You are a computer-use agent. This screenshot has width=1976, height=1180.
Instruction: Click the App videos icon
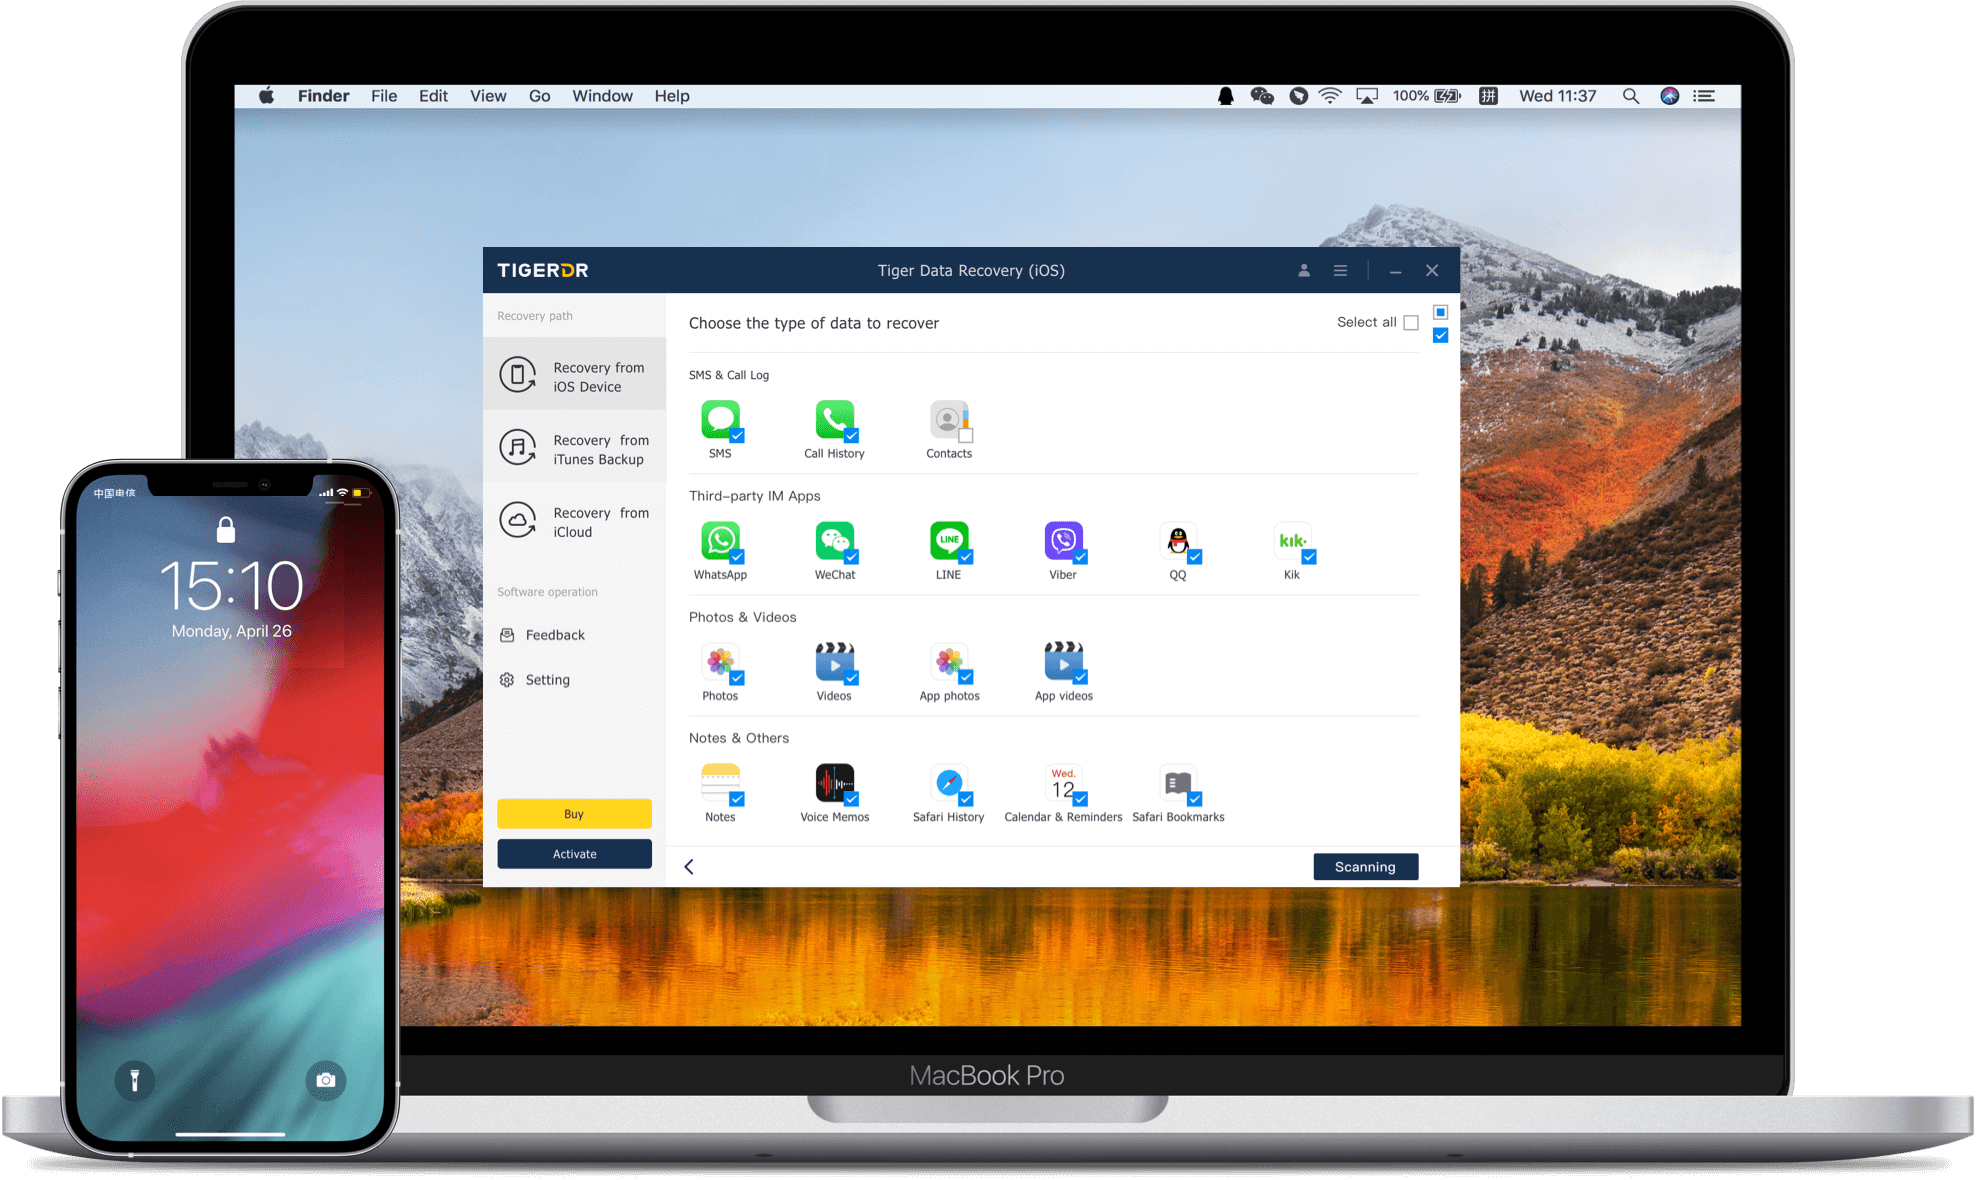click(1063, 662)
